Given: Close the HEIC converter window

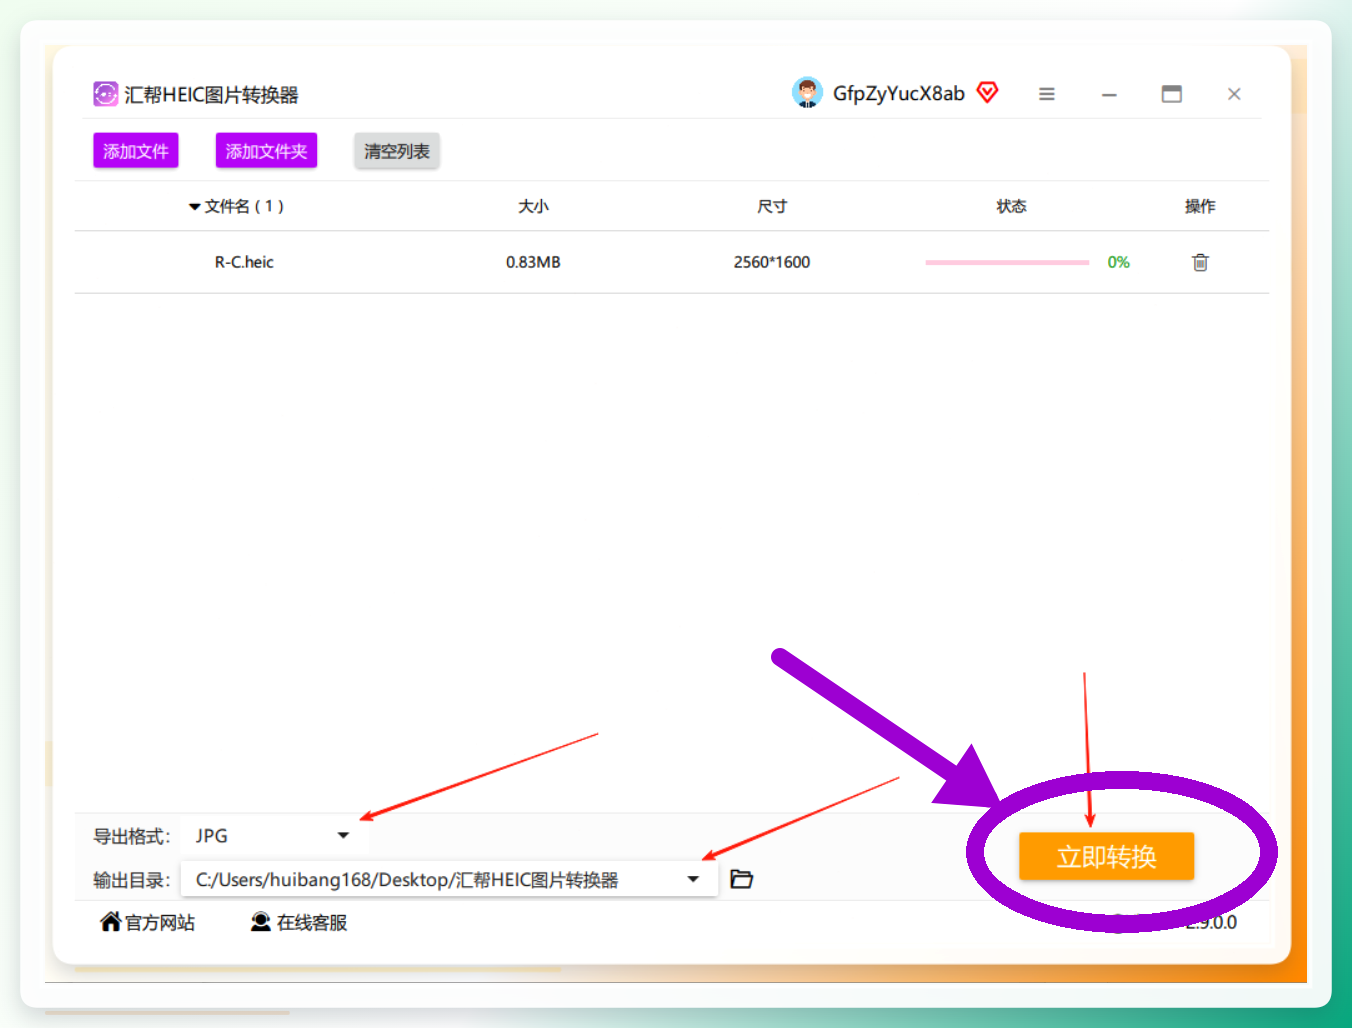Looking at the screenshot, I should pos(1234,94).
